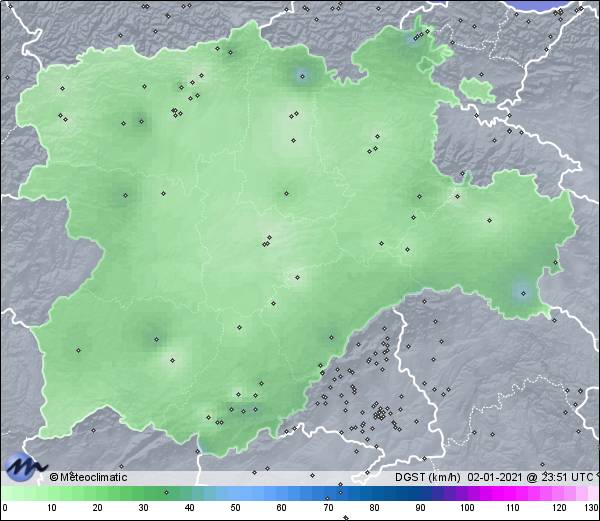Click the legend value 110
Screen dimensions: 600x521
(513, 508)
